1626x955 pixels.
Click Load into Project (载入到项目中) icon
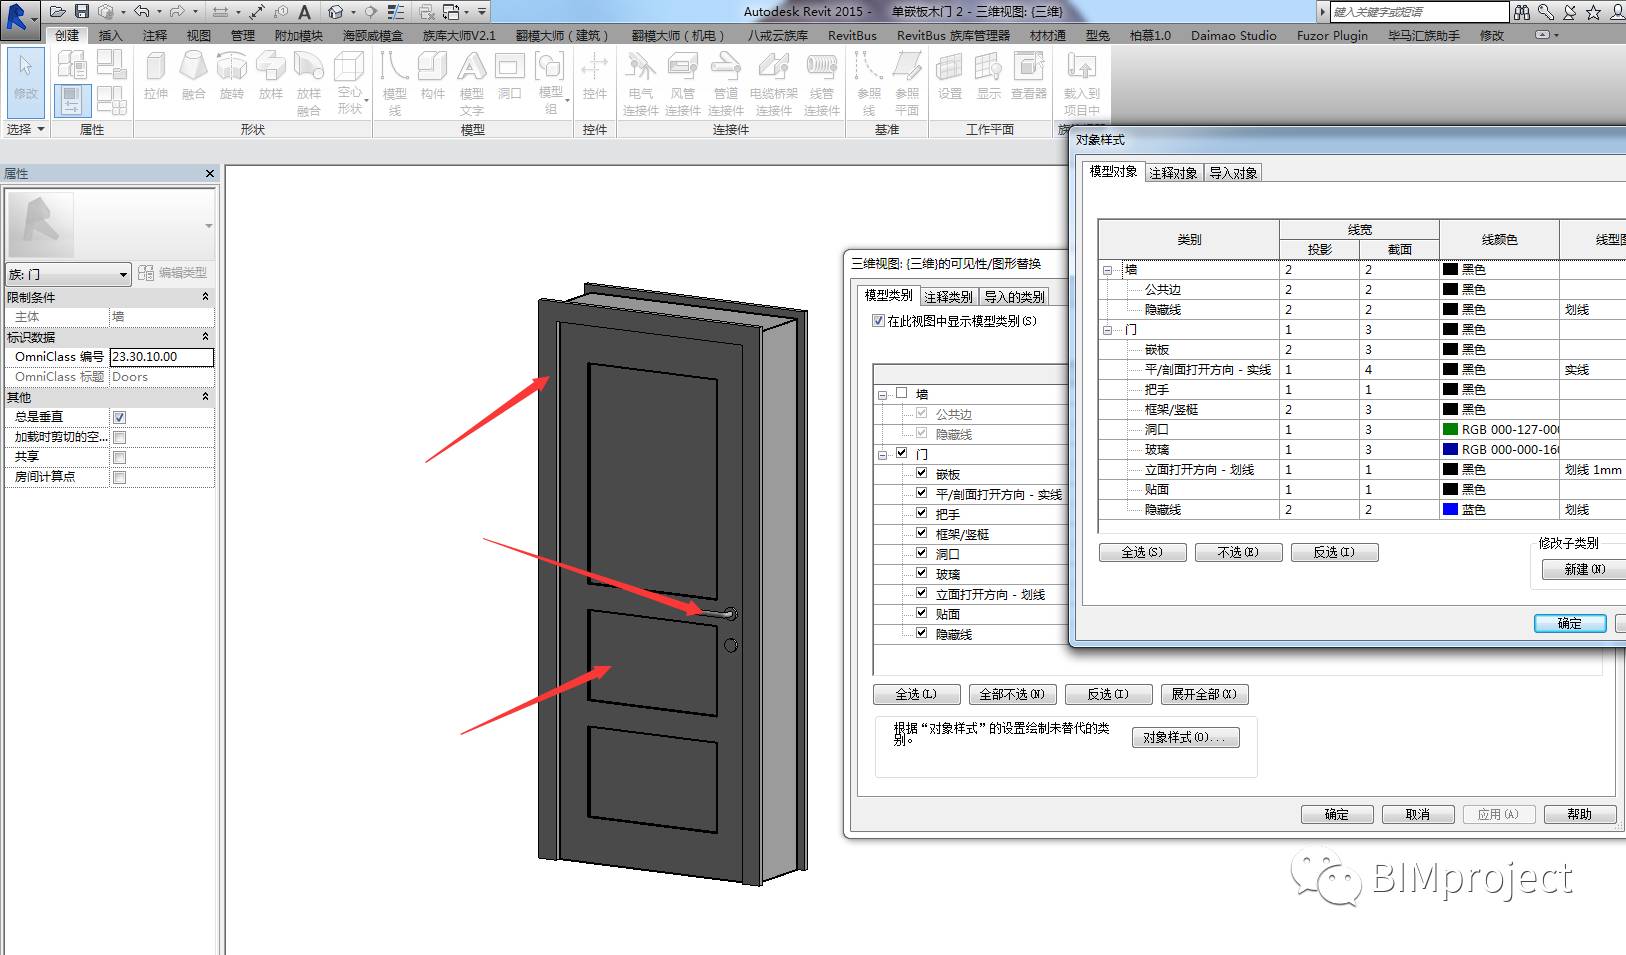[x=1081, y=82]
